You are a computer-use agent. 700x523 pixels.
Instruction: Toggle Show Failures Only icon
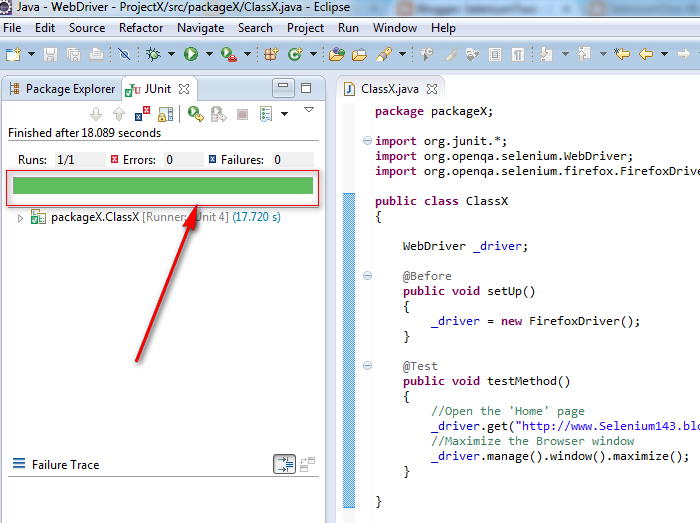pyautogui.click(x=142, y=114)
